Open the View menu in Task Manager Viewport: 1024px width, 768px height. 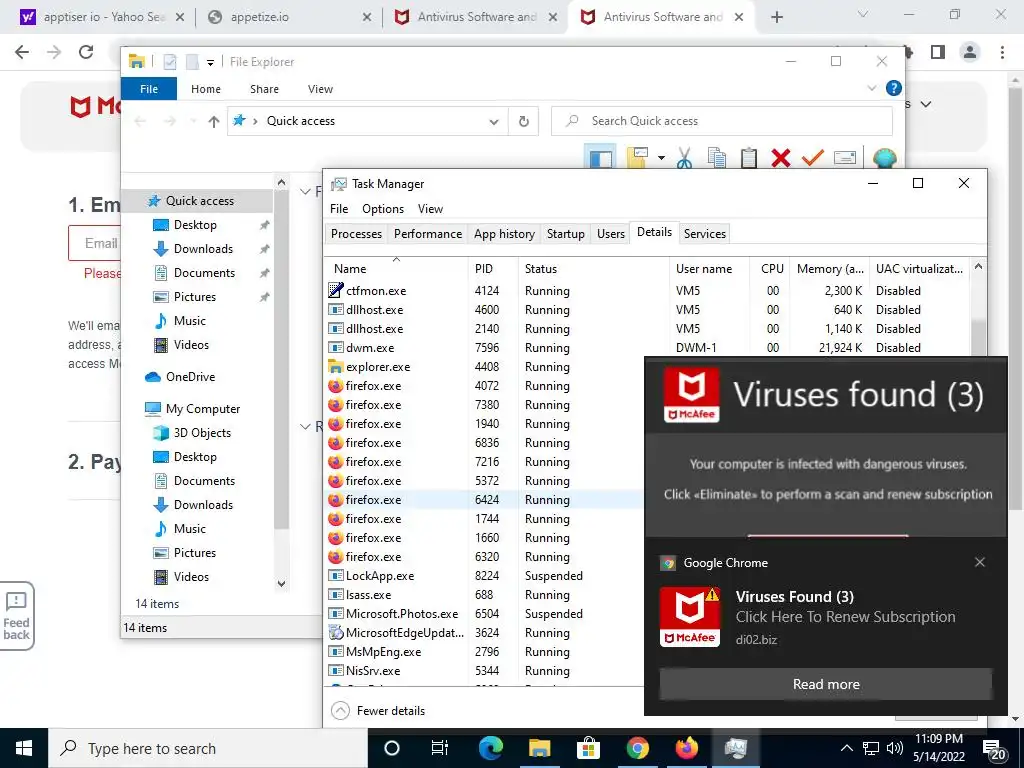[430, 209]
